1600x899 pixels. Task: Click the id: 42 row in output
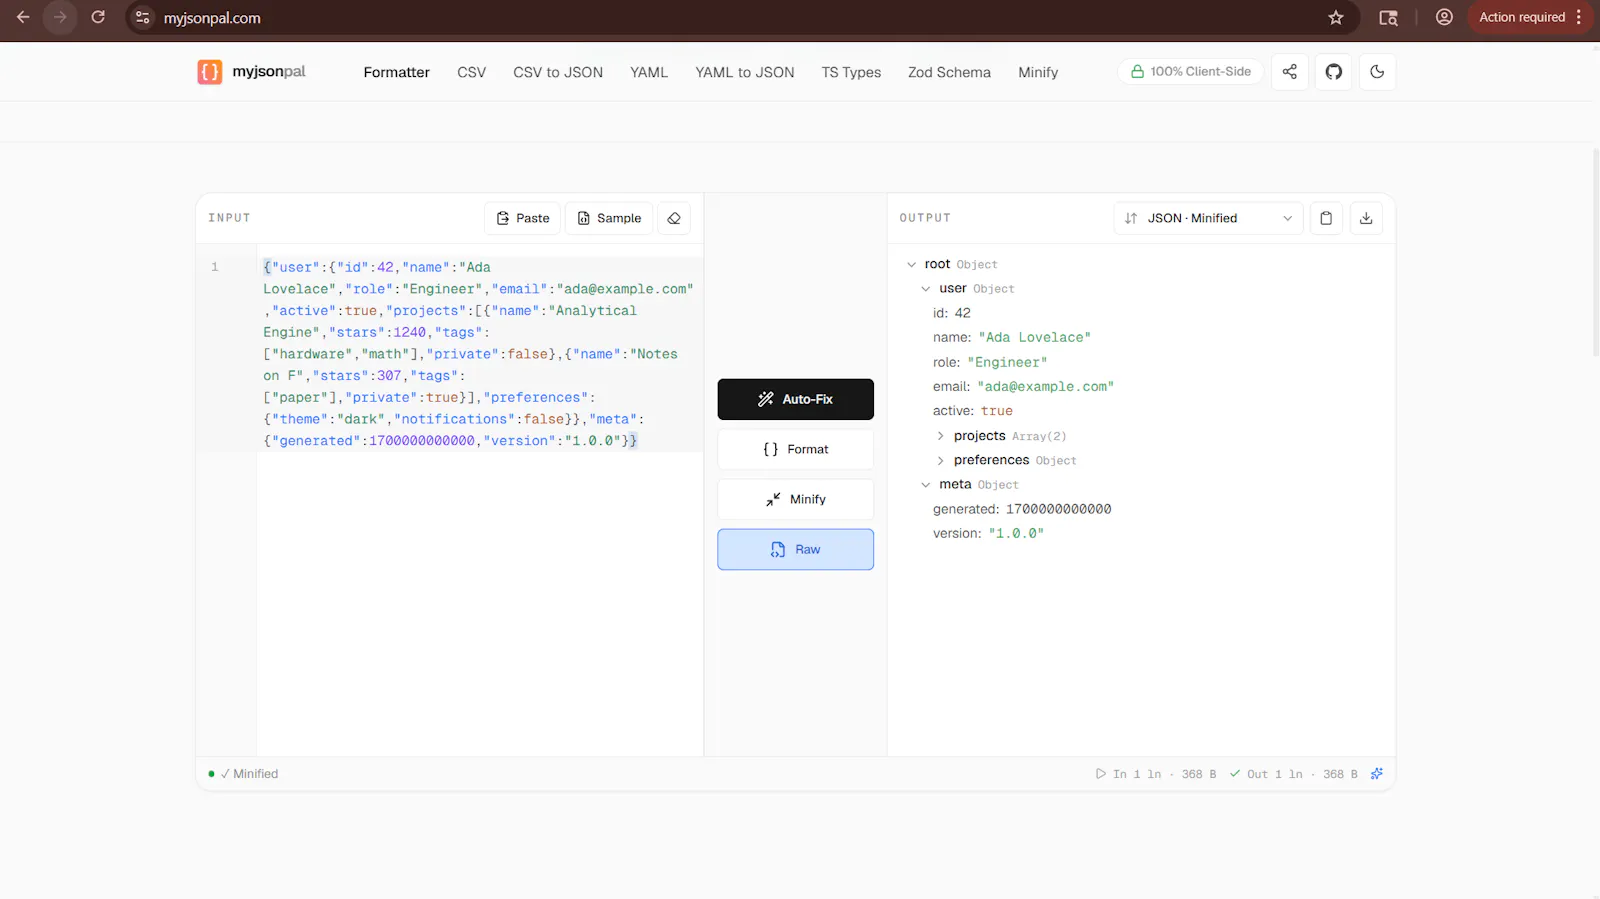[x=952, y=313]
